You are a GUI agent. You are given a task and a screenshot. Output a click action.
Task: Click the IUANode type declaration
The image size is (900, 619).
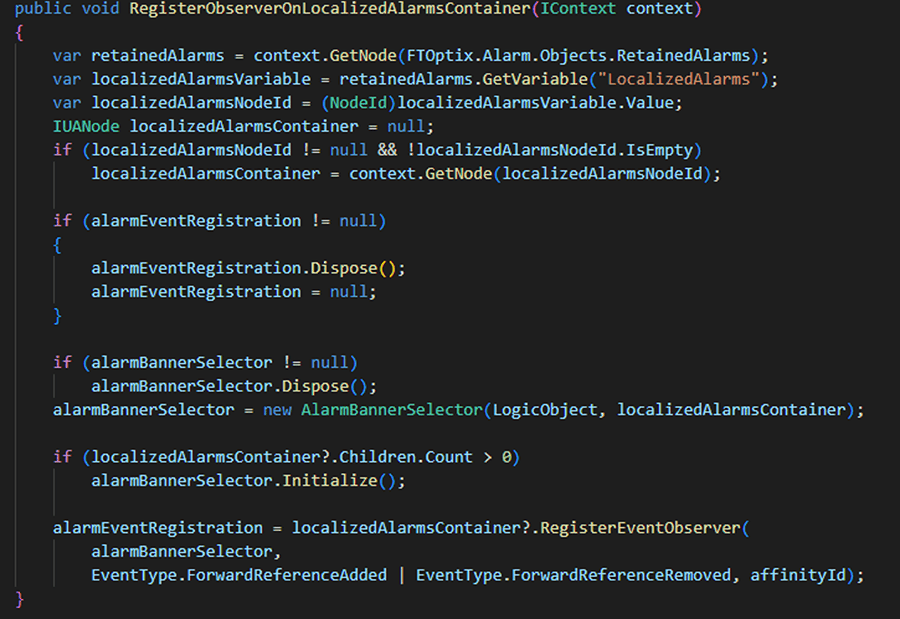(x=86, y=126)
